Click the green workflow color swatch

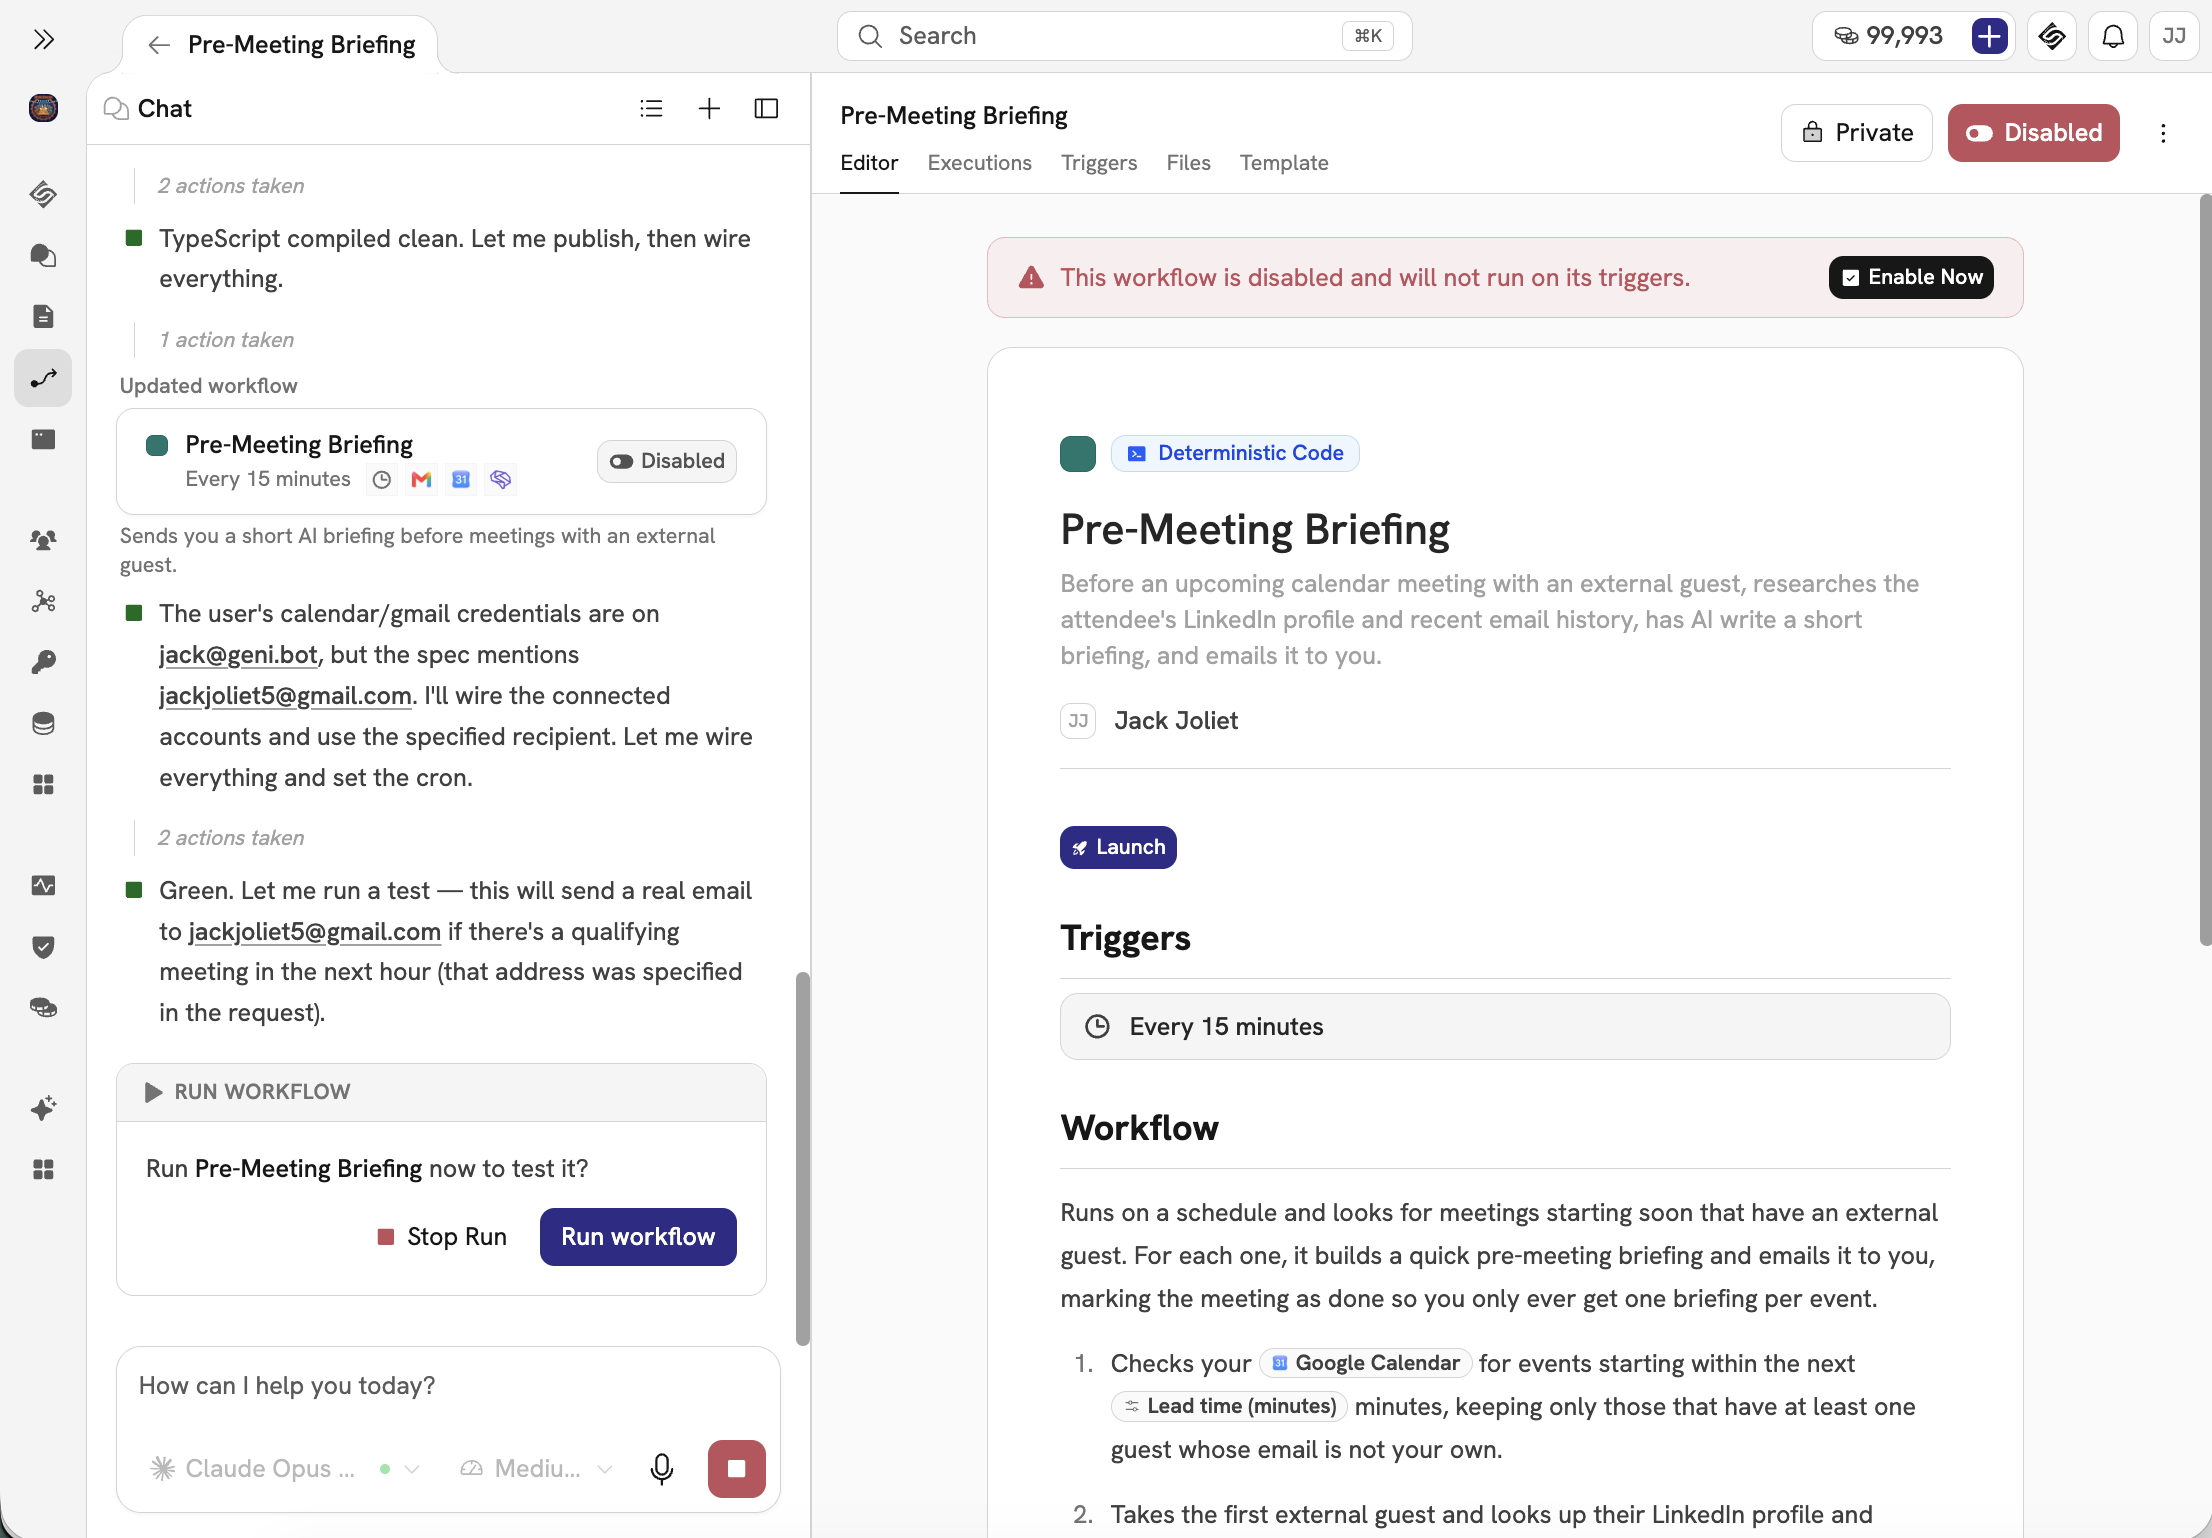1077,453
